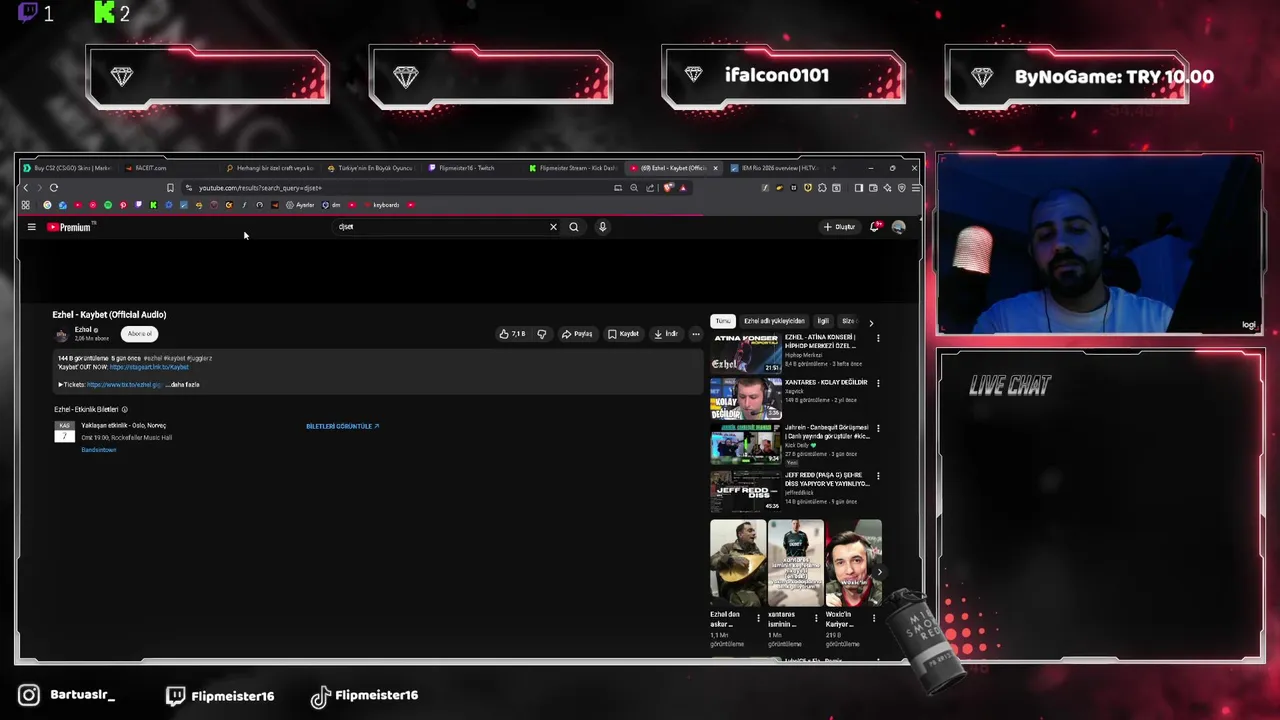Click the YouTube Premium logo
Image resolution: width=1280 pixels, height=720 pixels.
[69, 227]
